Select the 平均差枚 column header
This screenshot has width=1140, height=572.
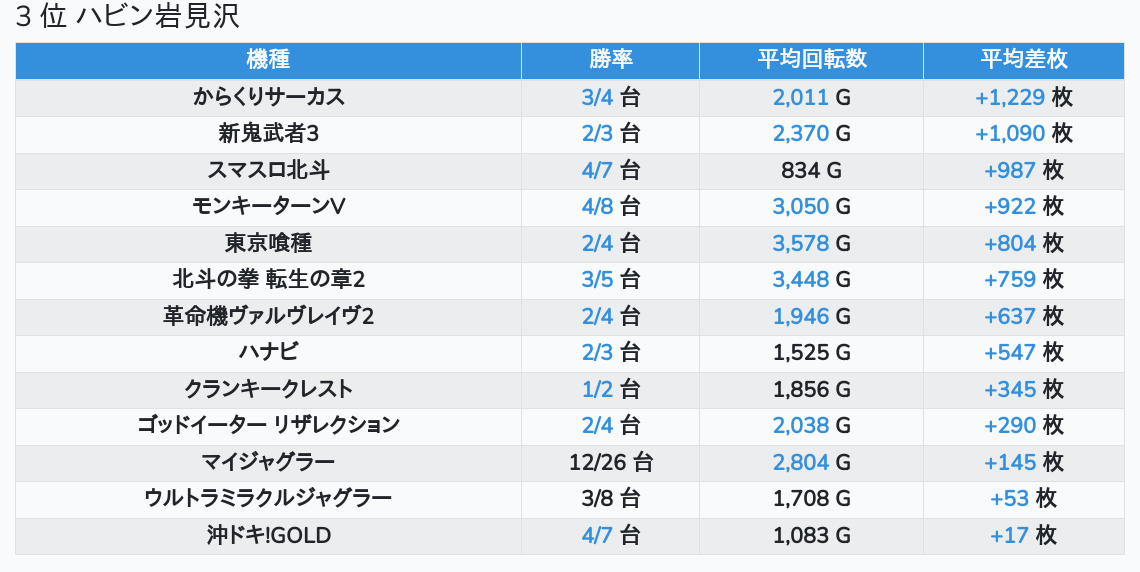click(x=1023, y=60)
